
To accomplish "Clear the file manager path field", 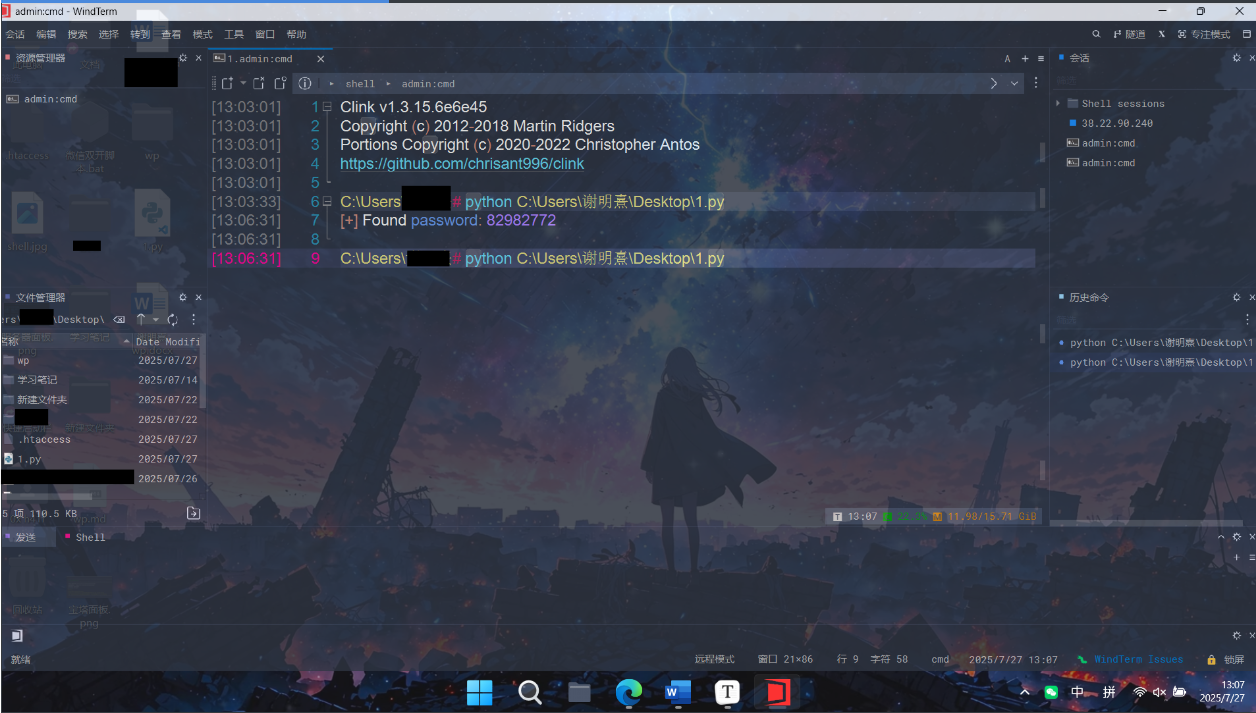I will pos(119,319).
